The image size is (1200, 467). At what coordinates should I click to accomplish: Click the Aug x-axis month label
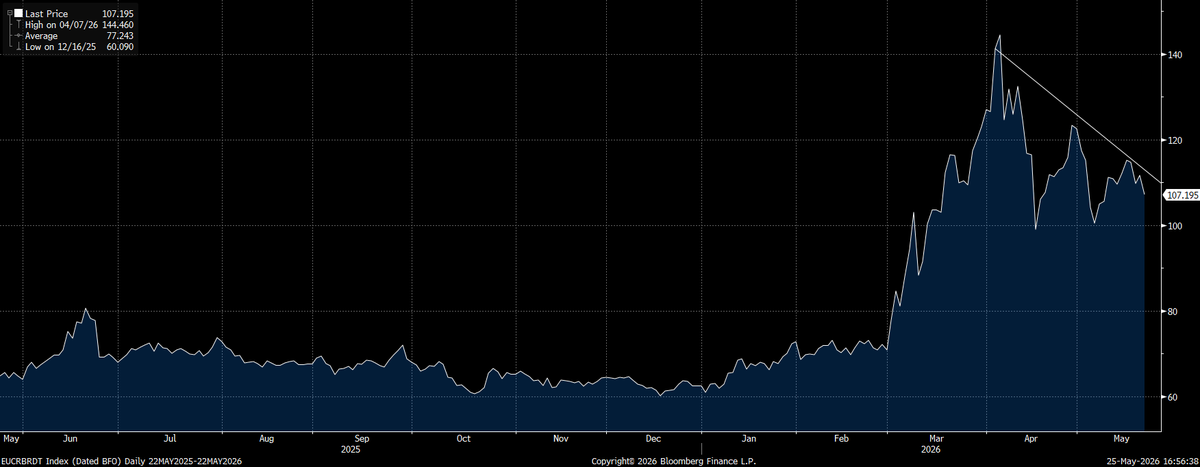266,438
